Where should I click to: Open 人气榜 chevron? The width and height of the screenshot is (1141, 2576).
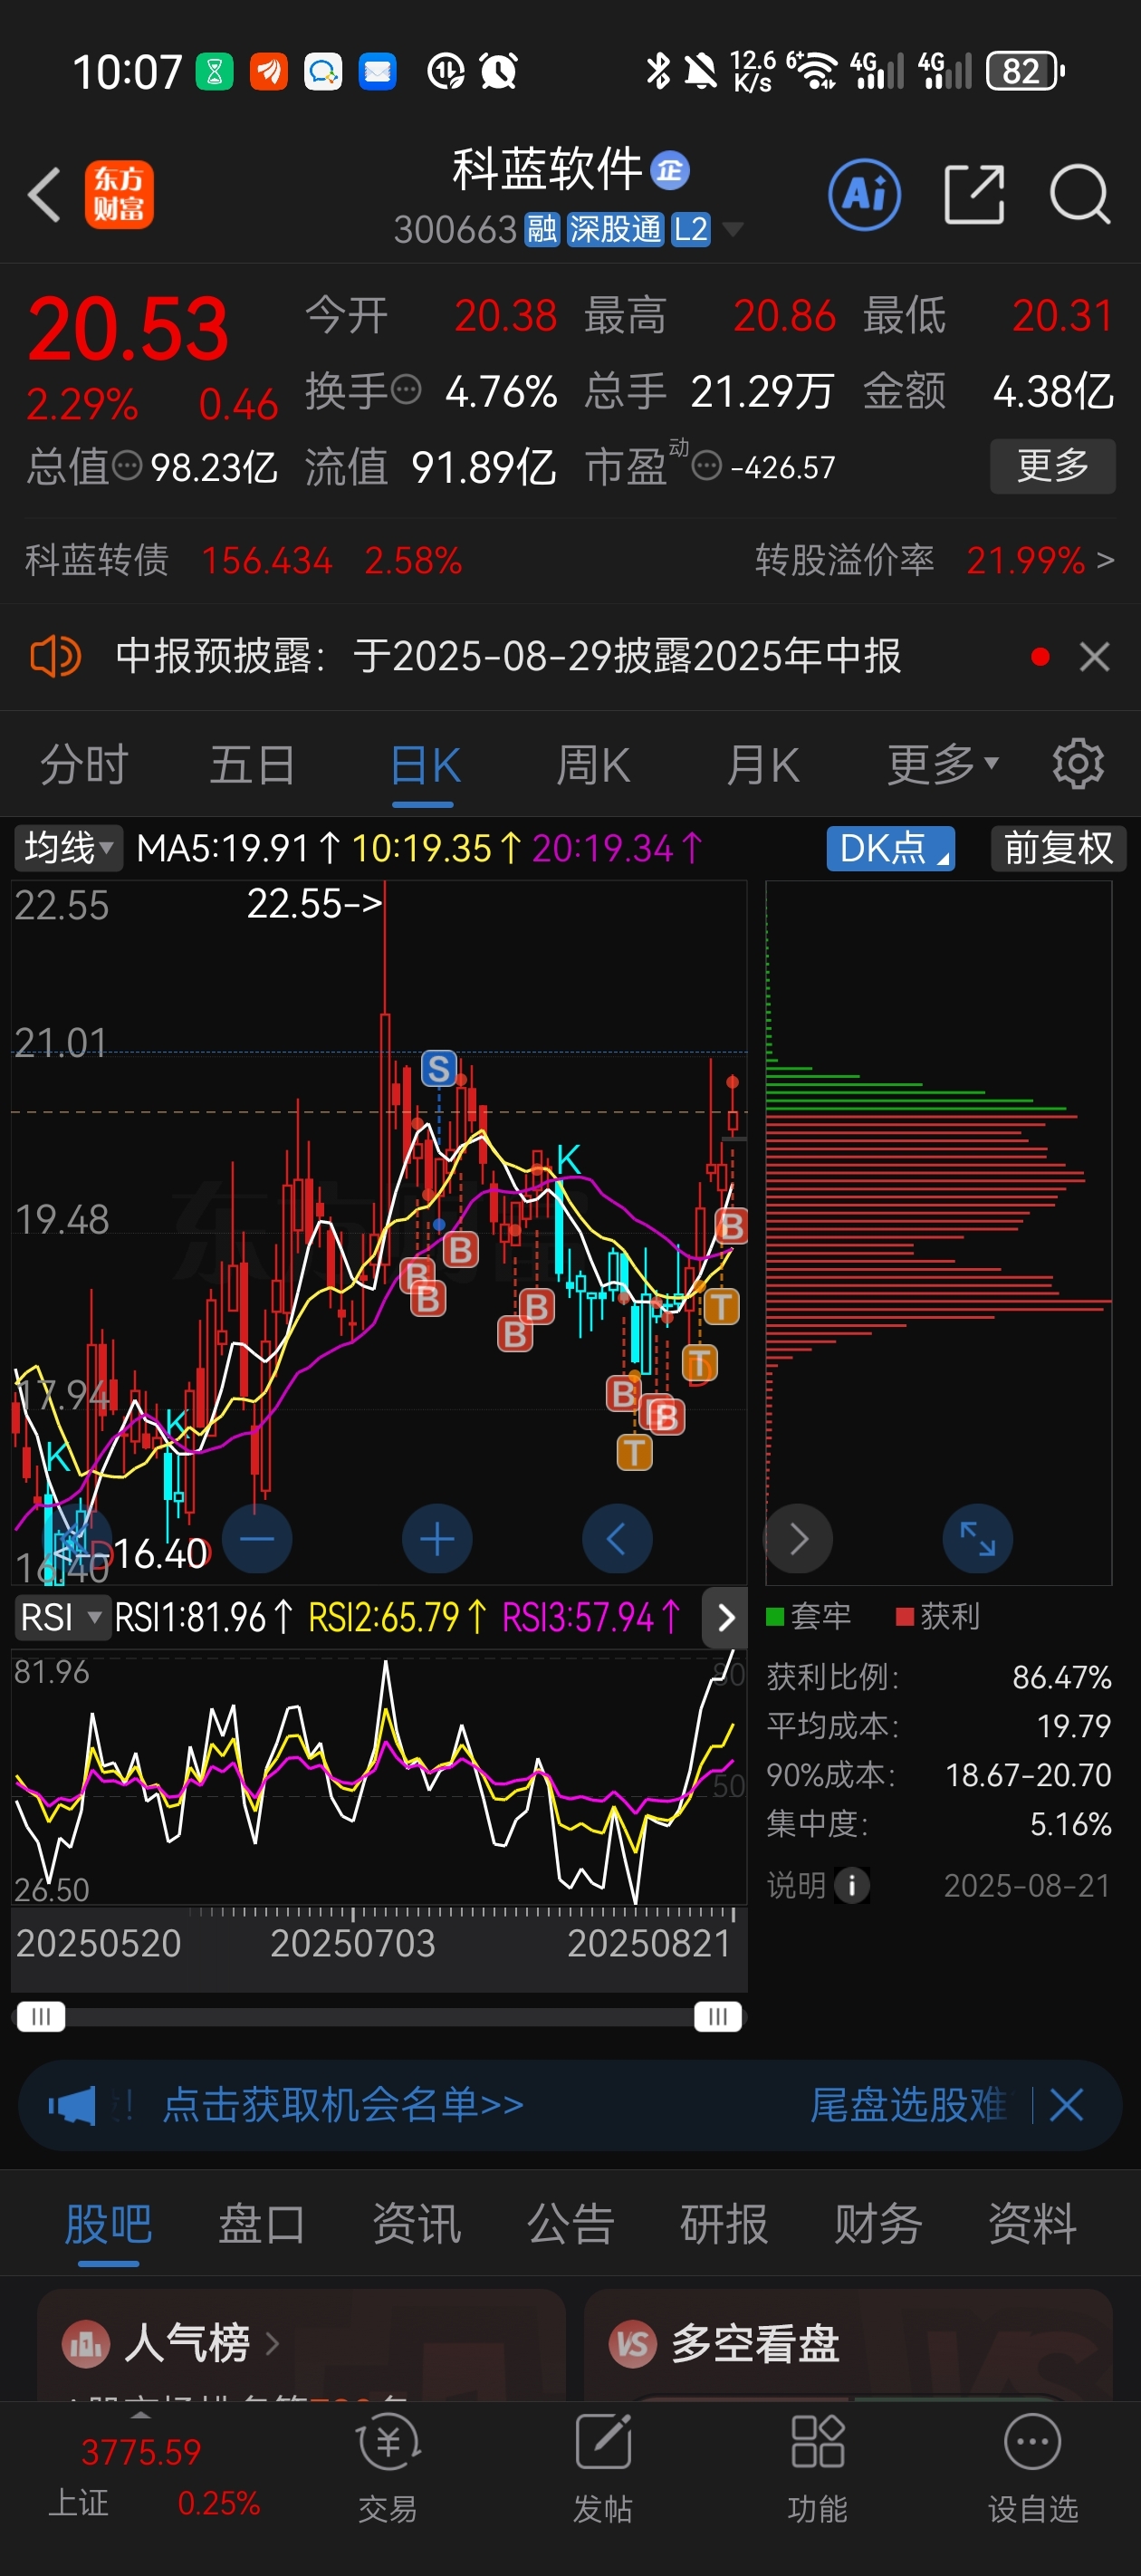272,2343
